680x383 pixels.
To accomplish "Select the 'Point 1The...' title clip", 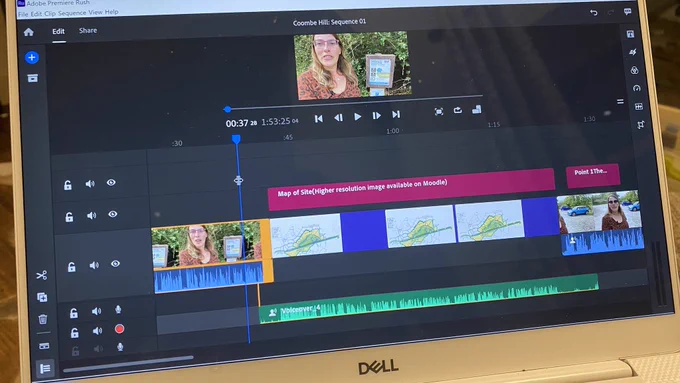I will coord(593,175).
